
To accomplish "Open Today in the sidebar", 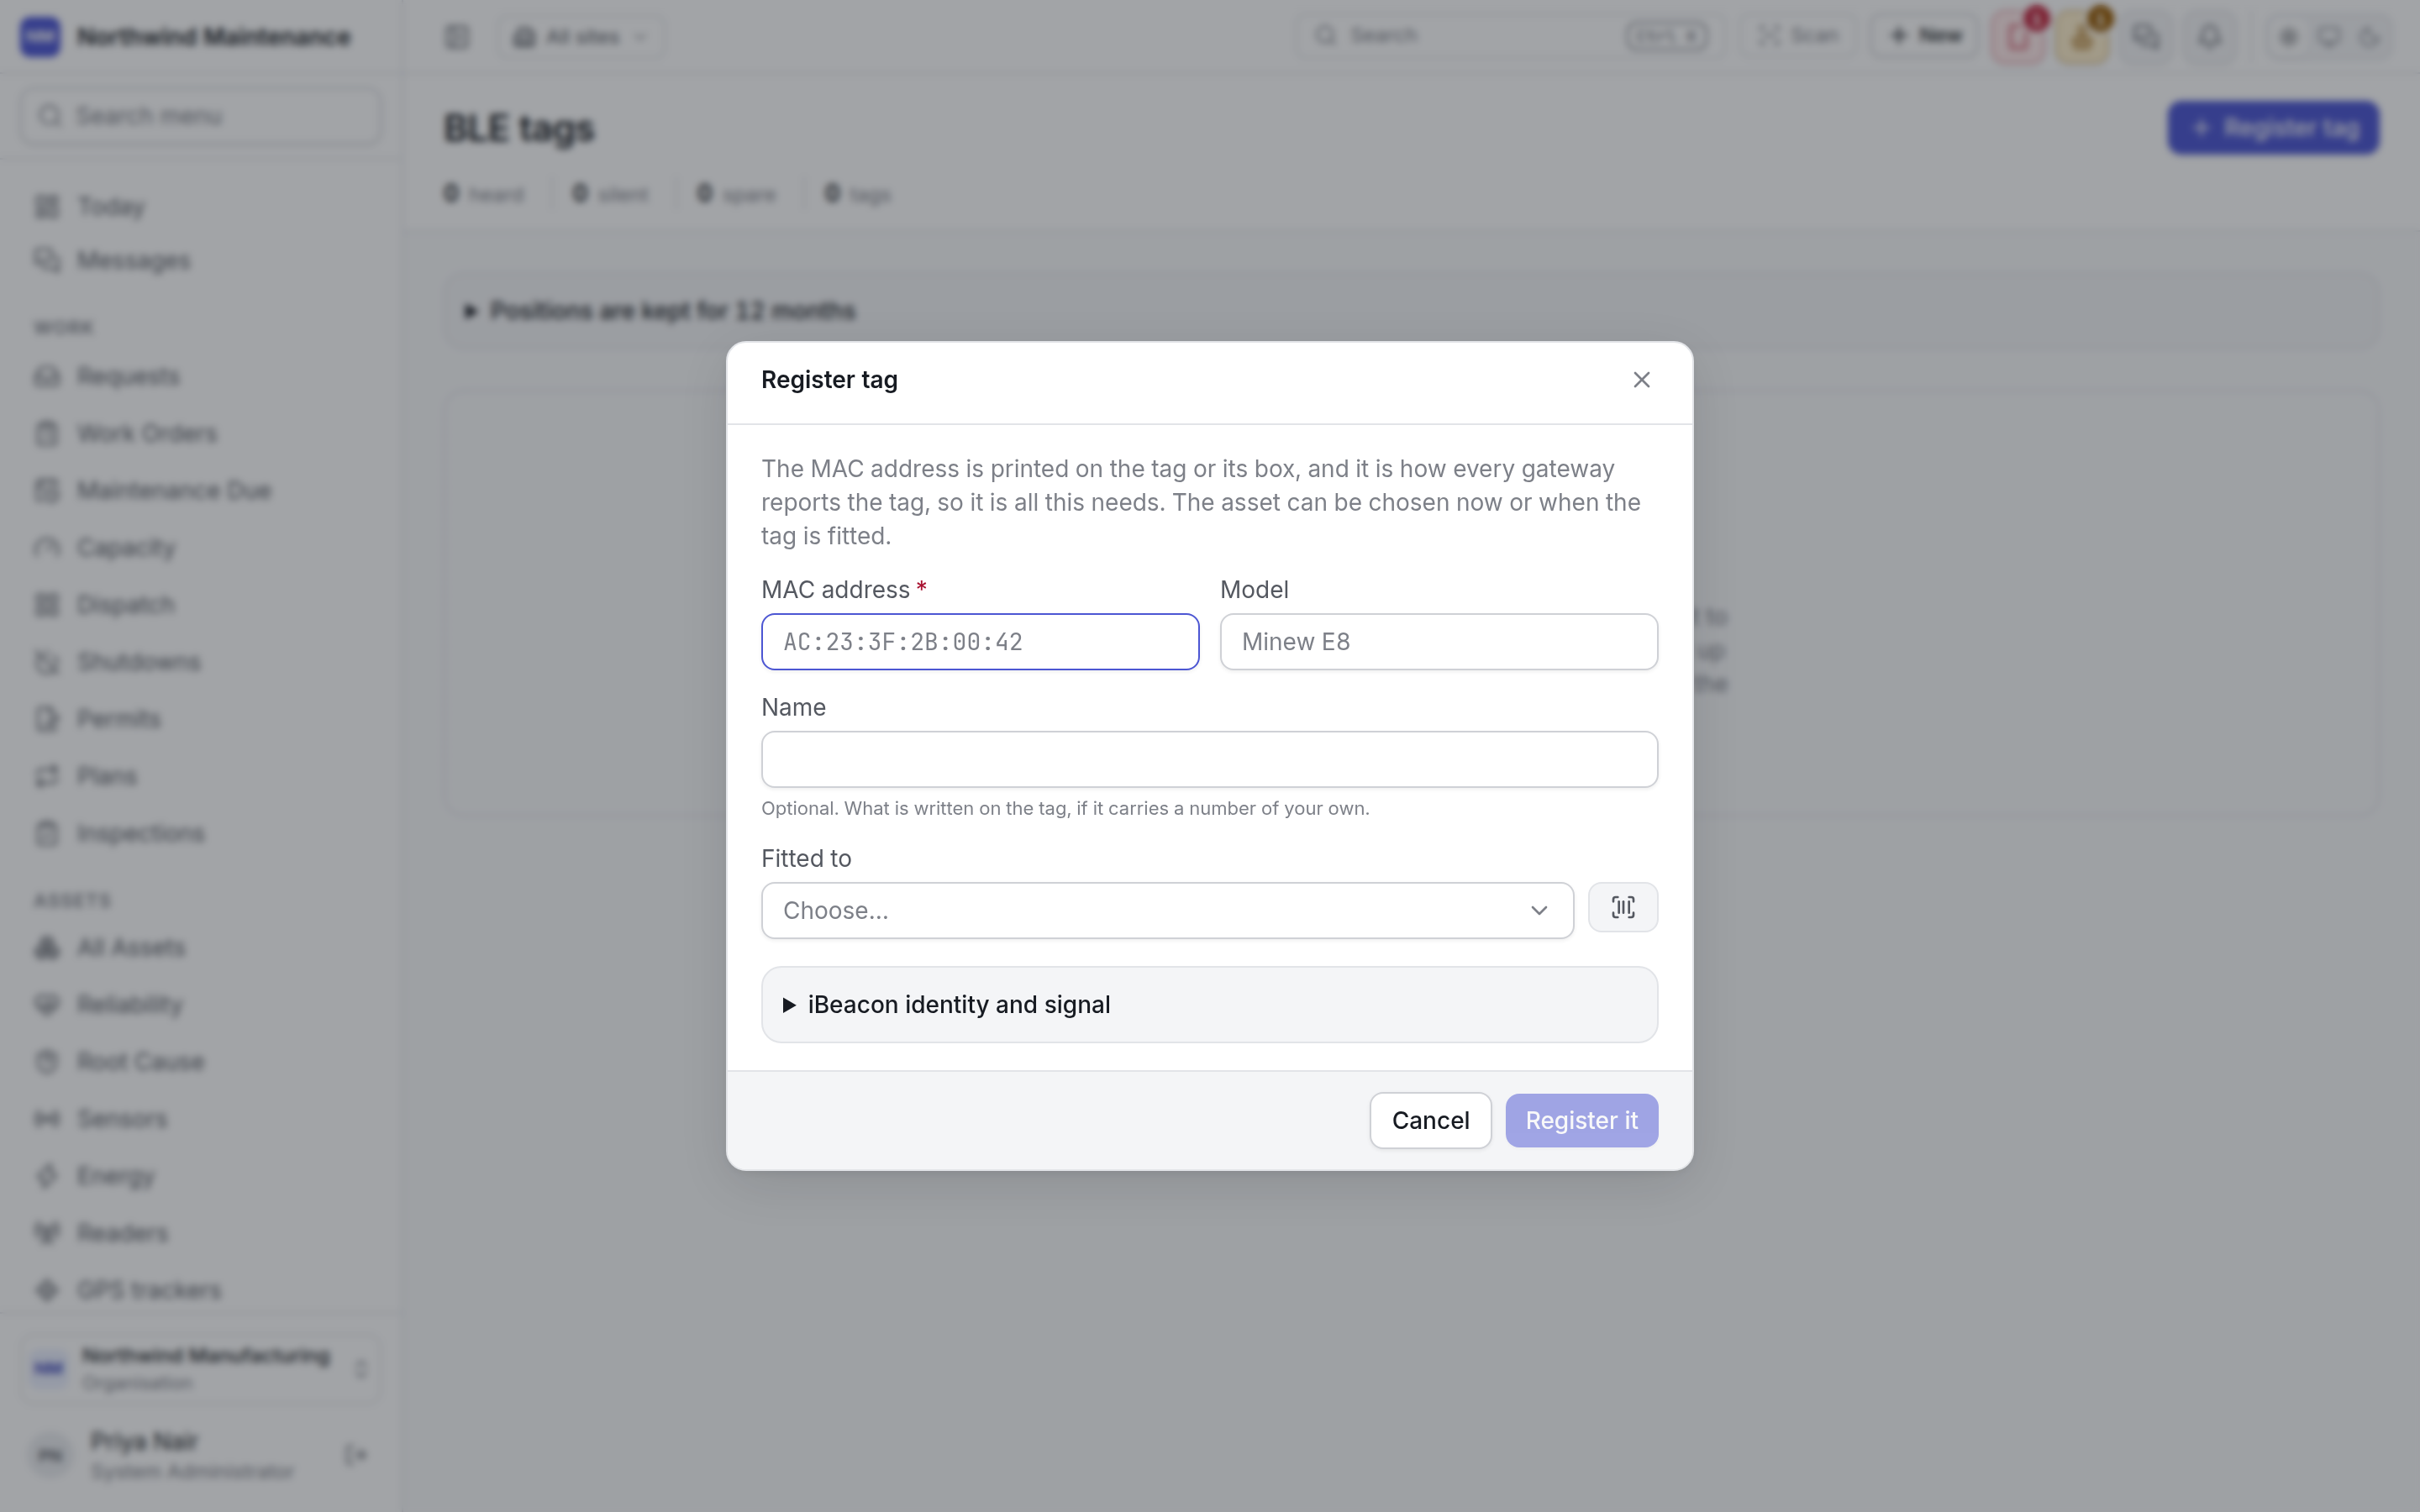I will 200,207.
